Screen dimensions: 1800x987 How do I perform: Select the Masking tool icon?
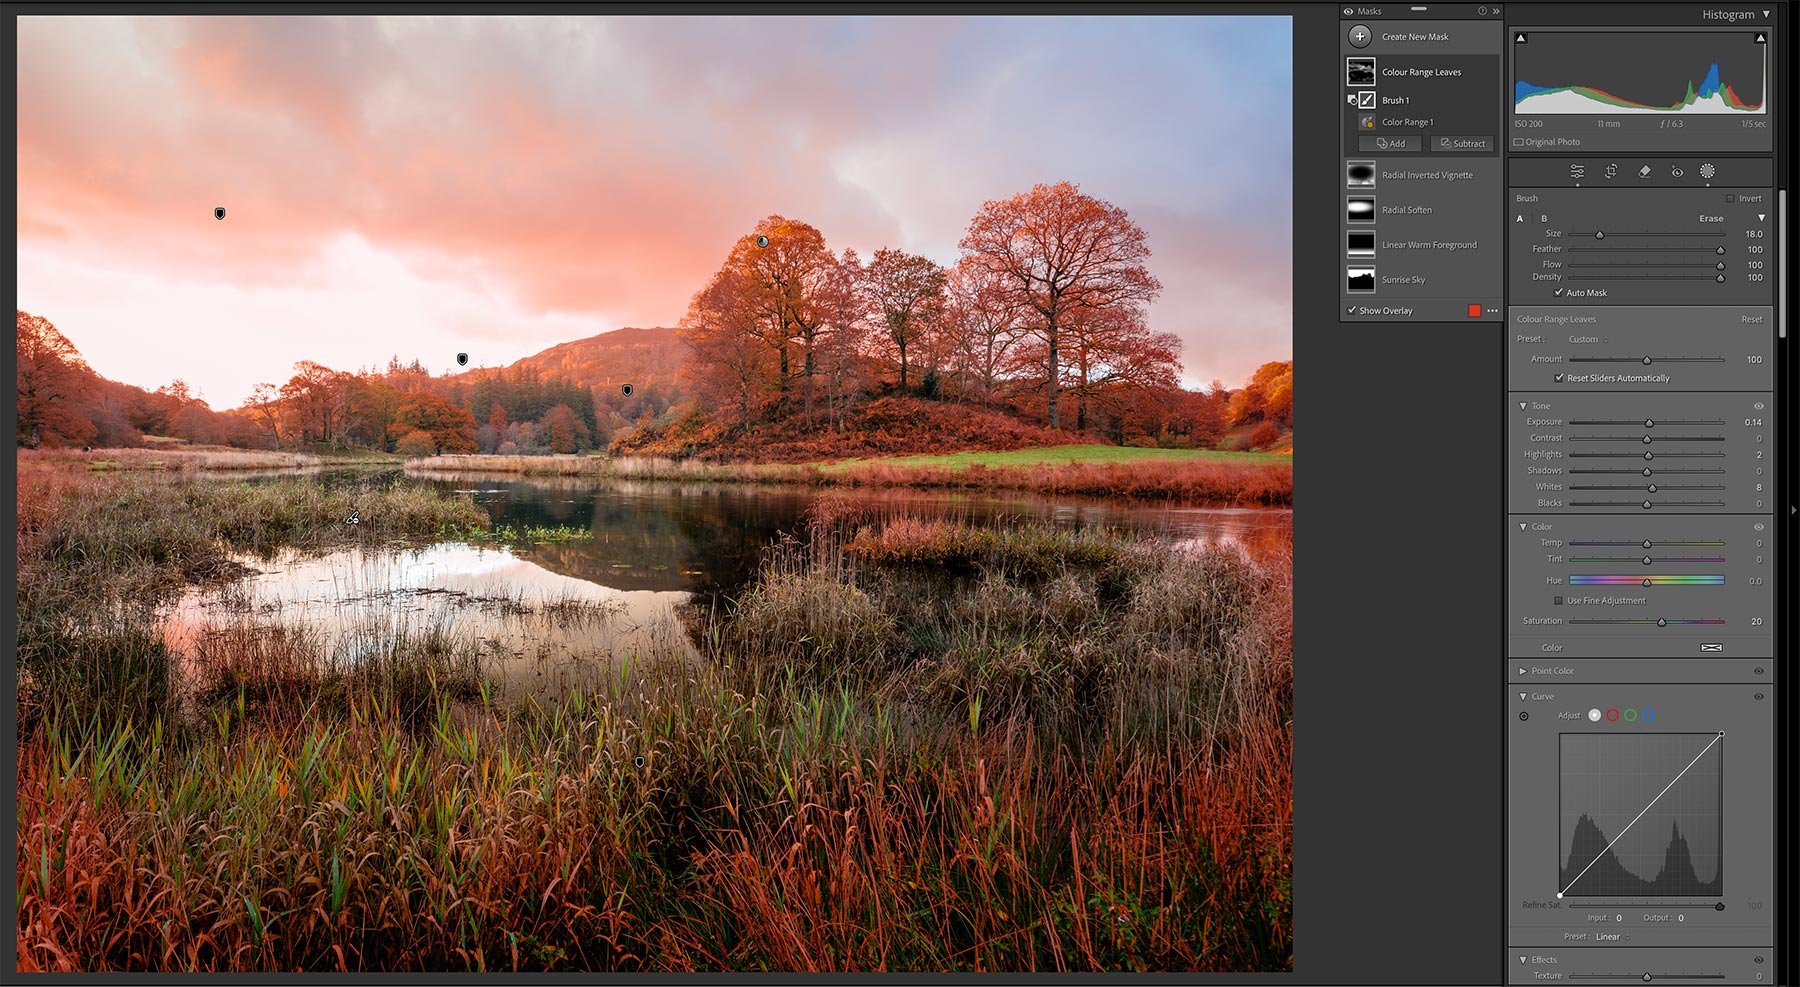click(x=1707, y=171)
